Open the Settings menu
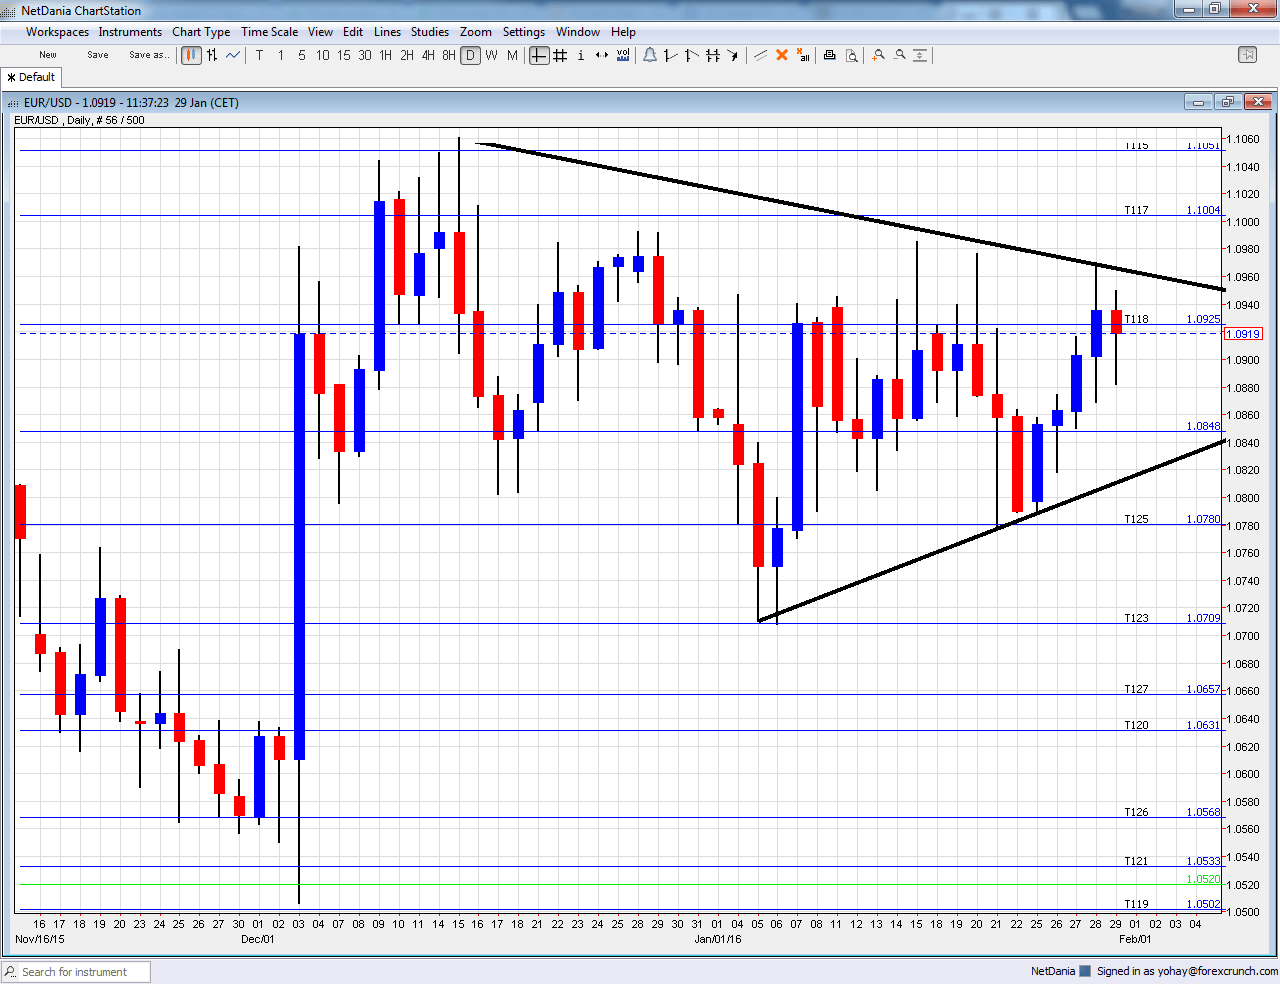Viewport: 1280px width, 984px height. [x=524, y=32]
